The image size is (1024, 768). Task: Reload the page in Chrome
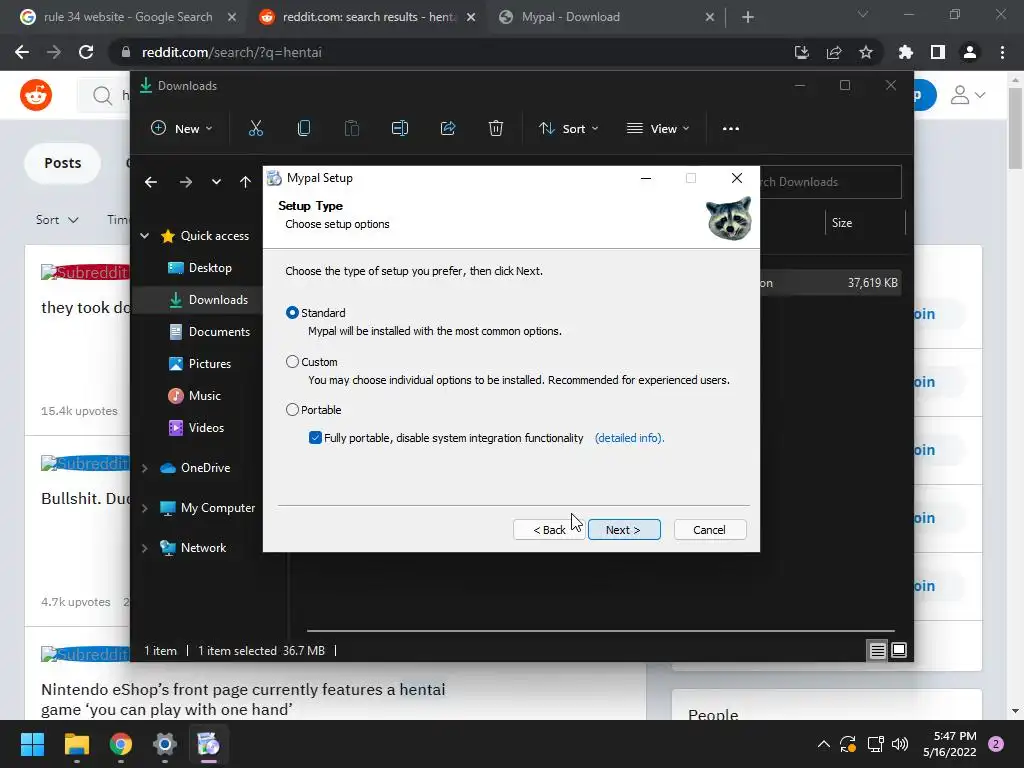(x=86, y=52)
